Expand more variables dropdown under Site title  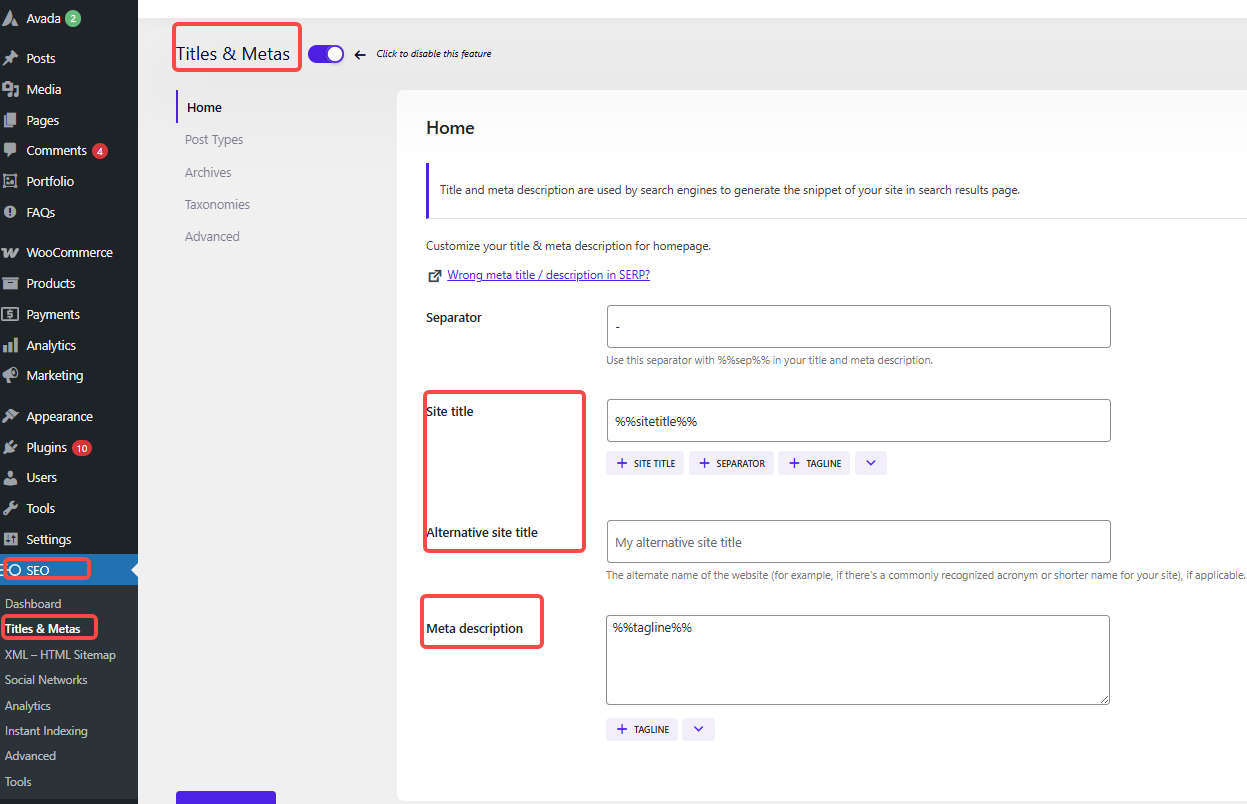coord(871,463)
